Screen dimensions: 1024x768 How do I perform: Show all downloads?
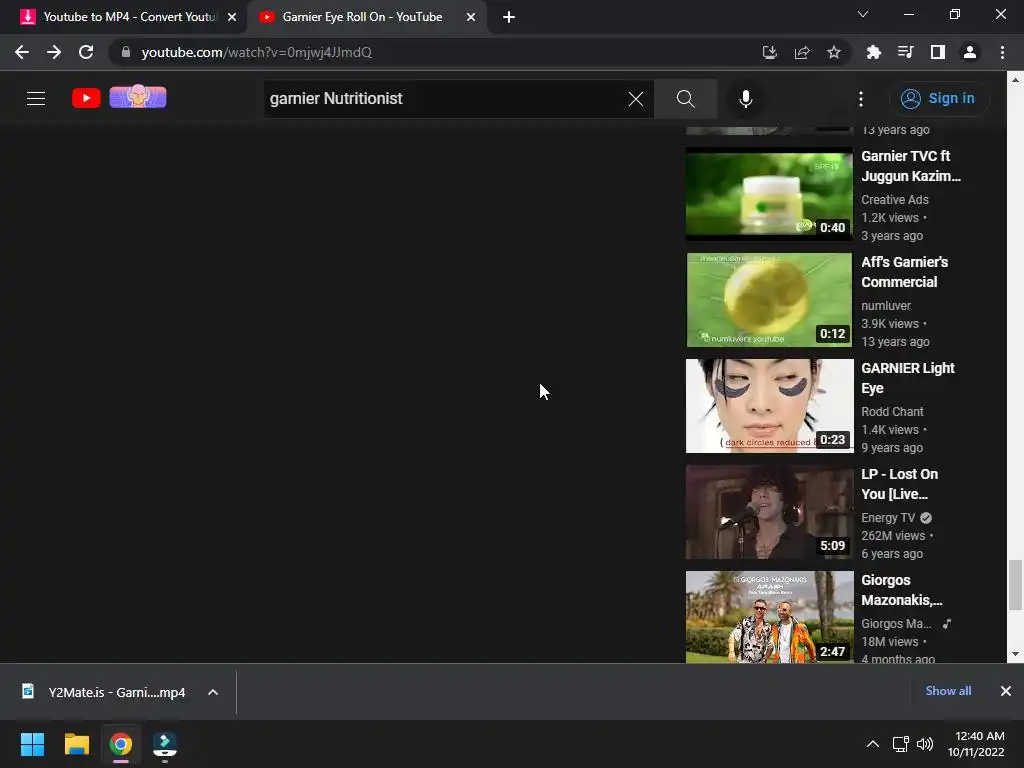[948, 691]
